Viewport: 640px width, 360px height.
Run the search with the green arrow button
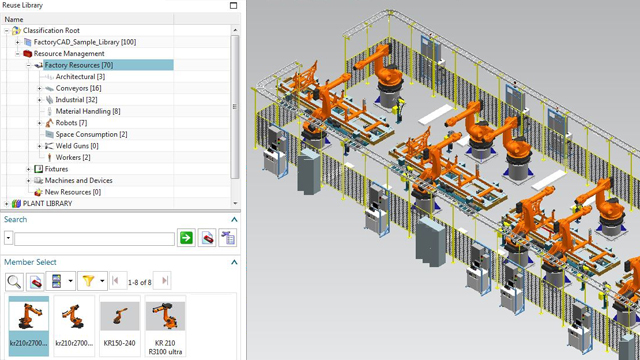(x=186, y=238)
